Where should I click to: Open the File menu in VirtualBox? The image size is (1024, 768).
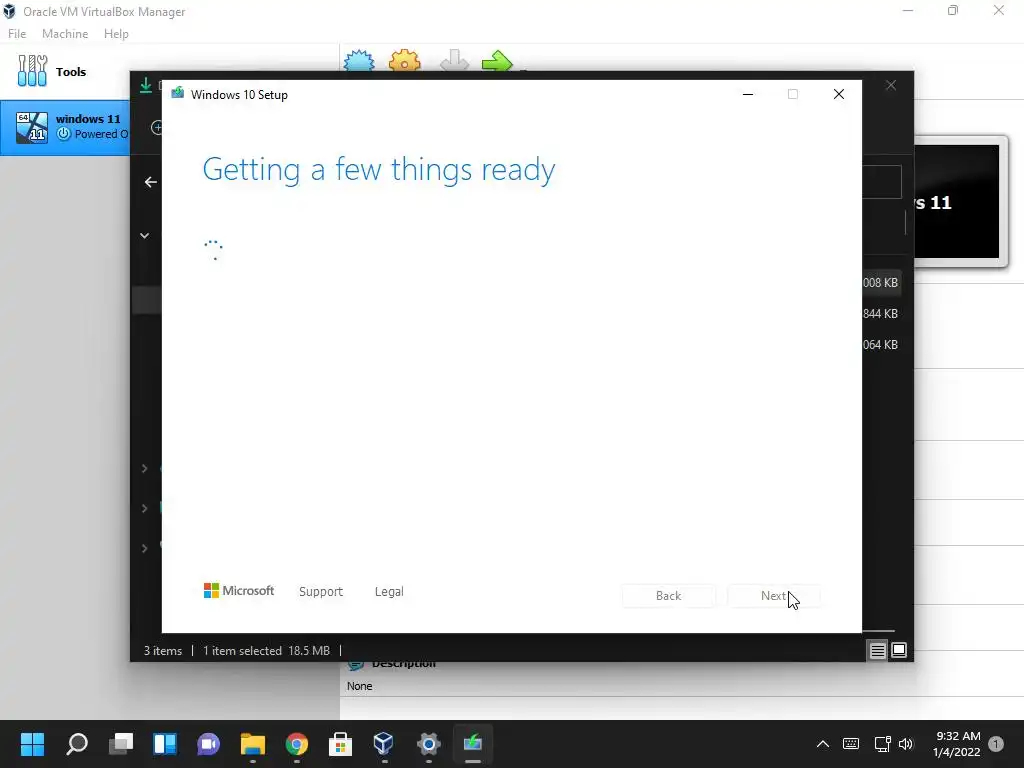coord(17,34)
